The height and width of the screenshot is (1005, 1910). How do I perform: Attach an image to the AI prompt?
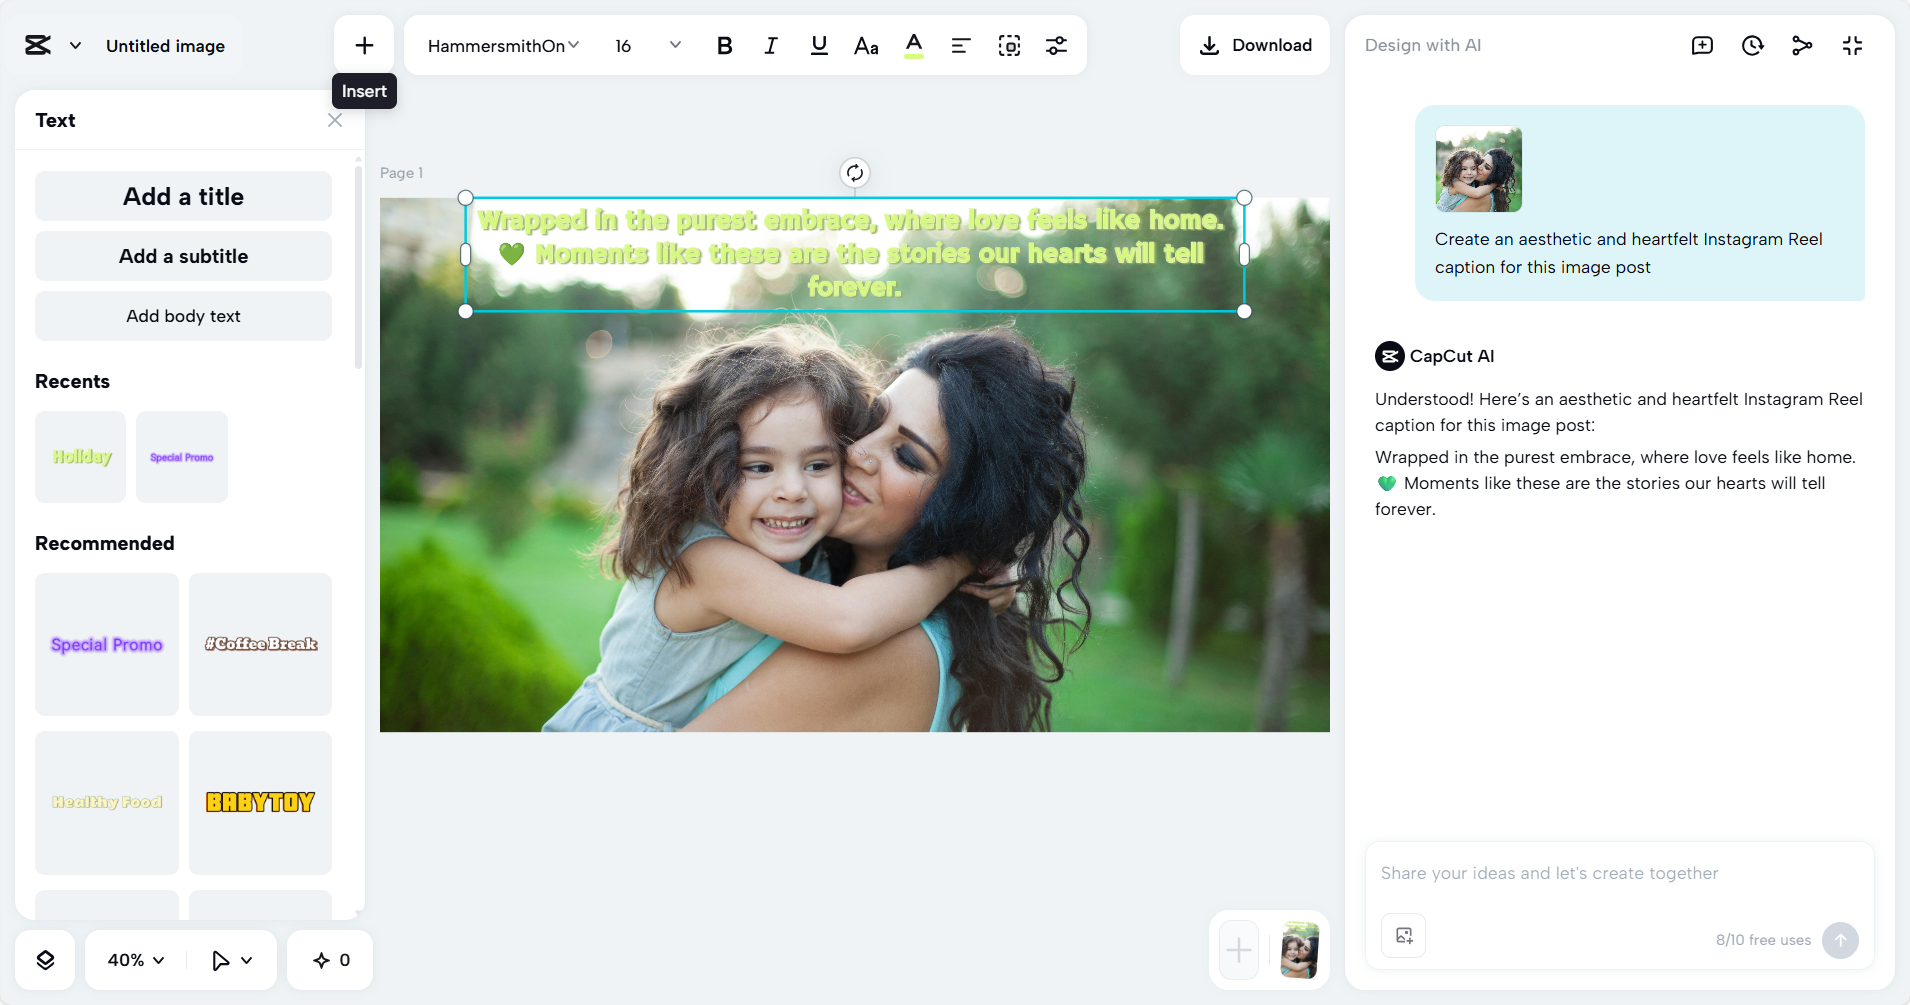1404,936
